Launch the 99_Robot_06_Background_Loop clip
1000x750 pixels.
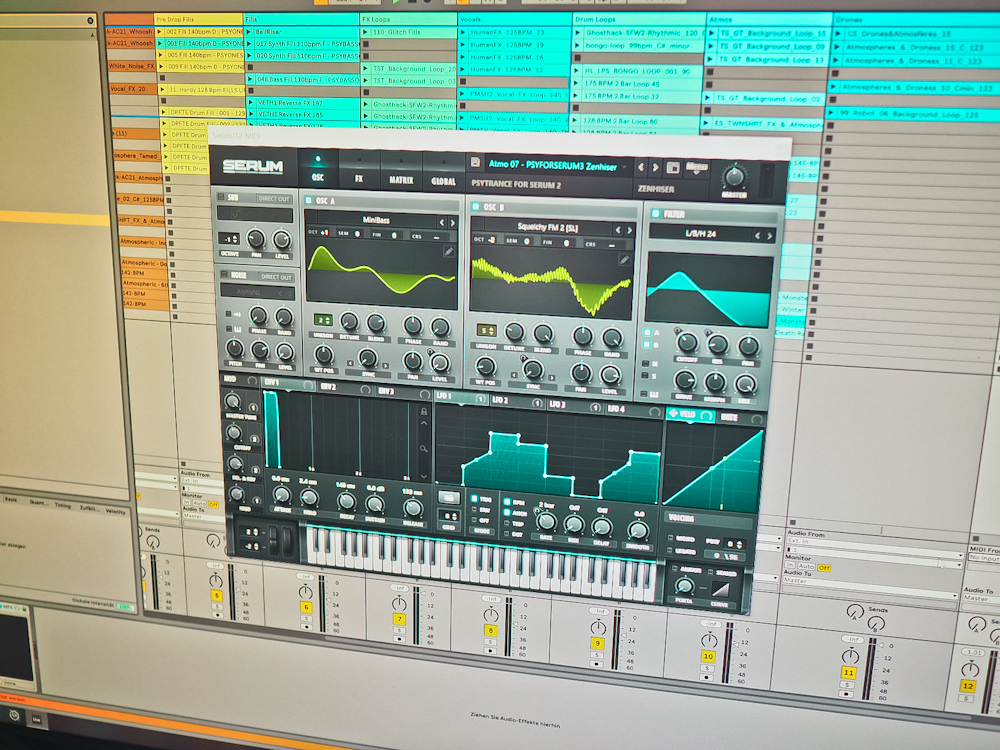[x=831, y=113]
